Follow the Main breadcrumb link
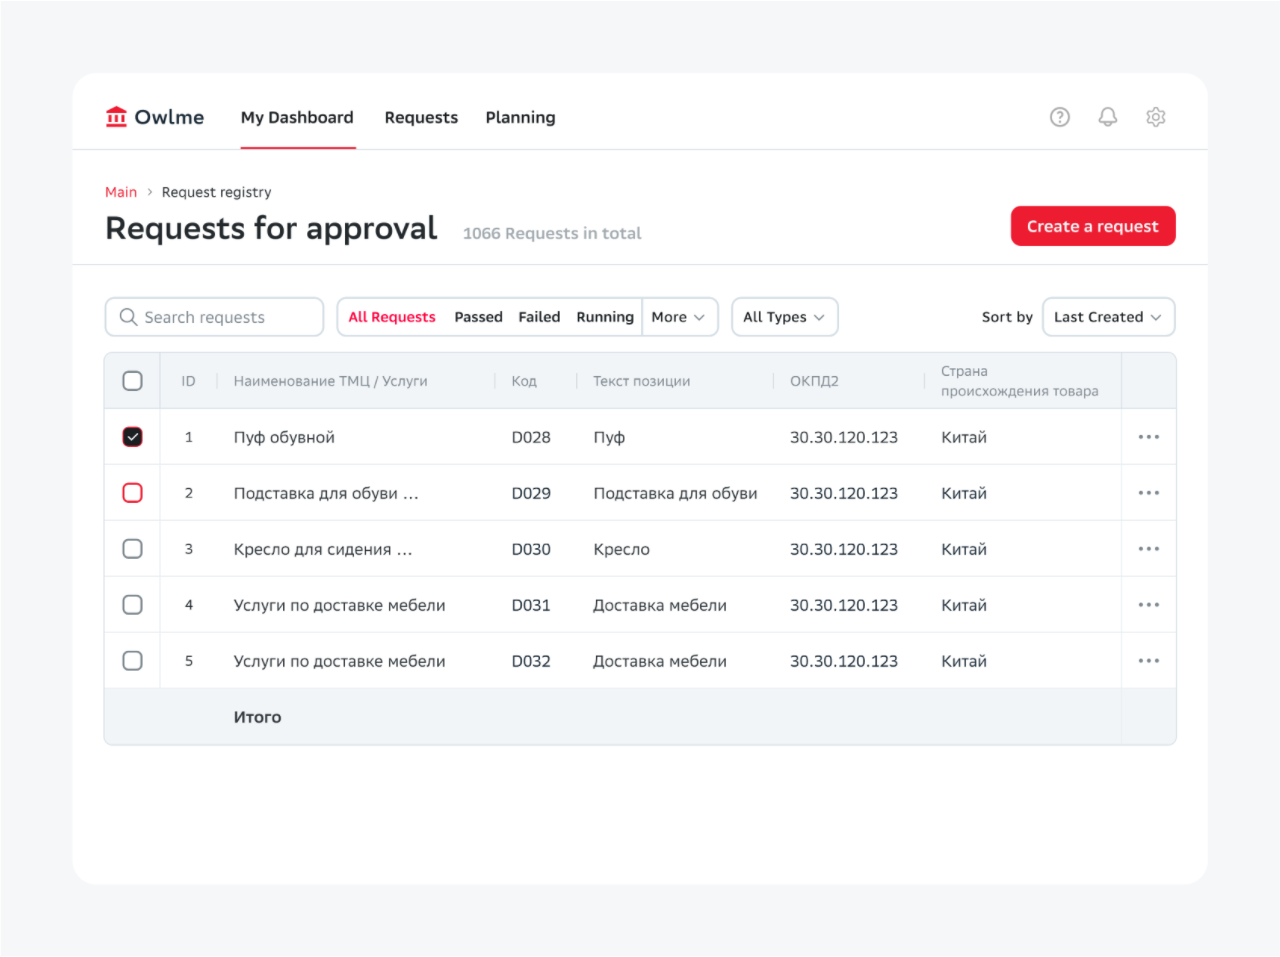Screen dimensions: 1280x957 121,192
